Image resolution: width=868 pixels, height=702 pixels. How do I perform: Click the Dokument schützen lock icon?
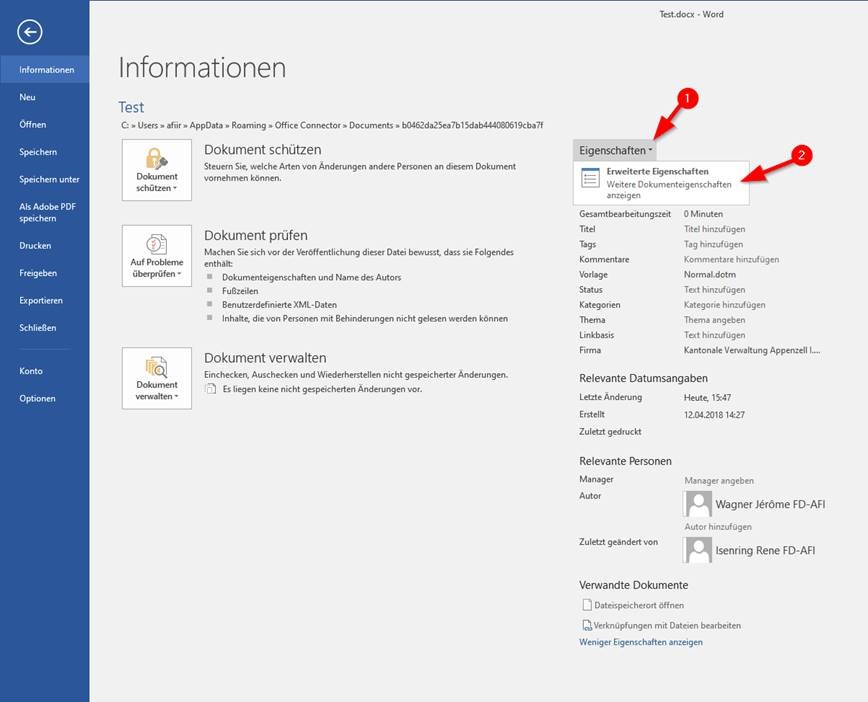tap(156, 158)
